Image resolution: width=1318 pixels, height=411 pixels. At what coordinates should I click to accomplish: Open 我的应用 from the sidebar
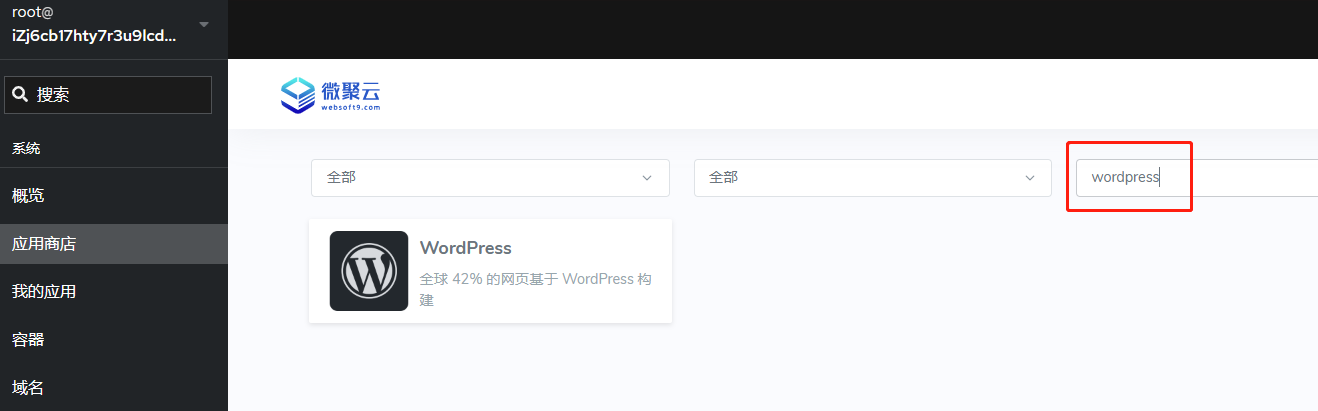tap(44, 291)
